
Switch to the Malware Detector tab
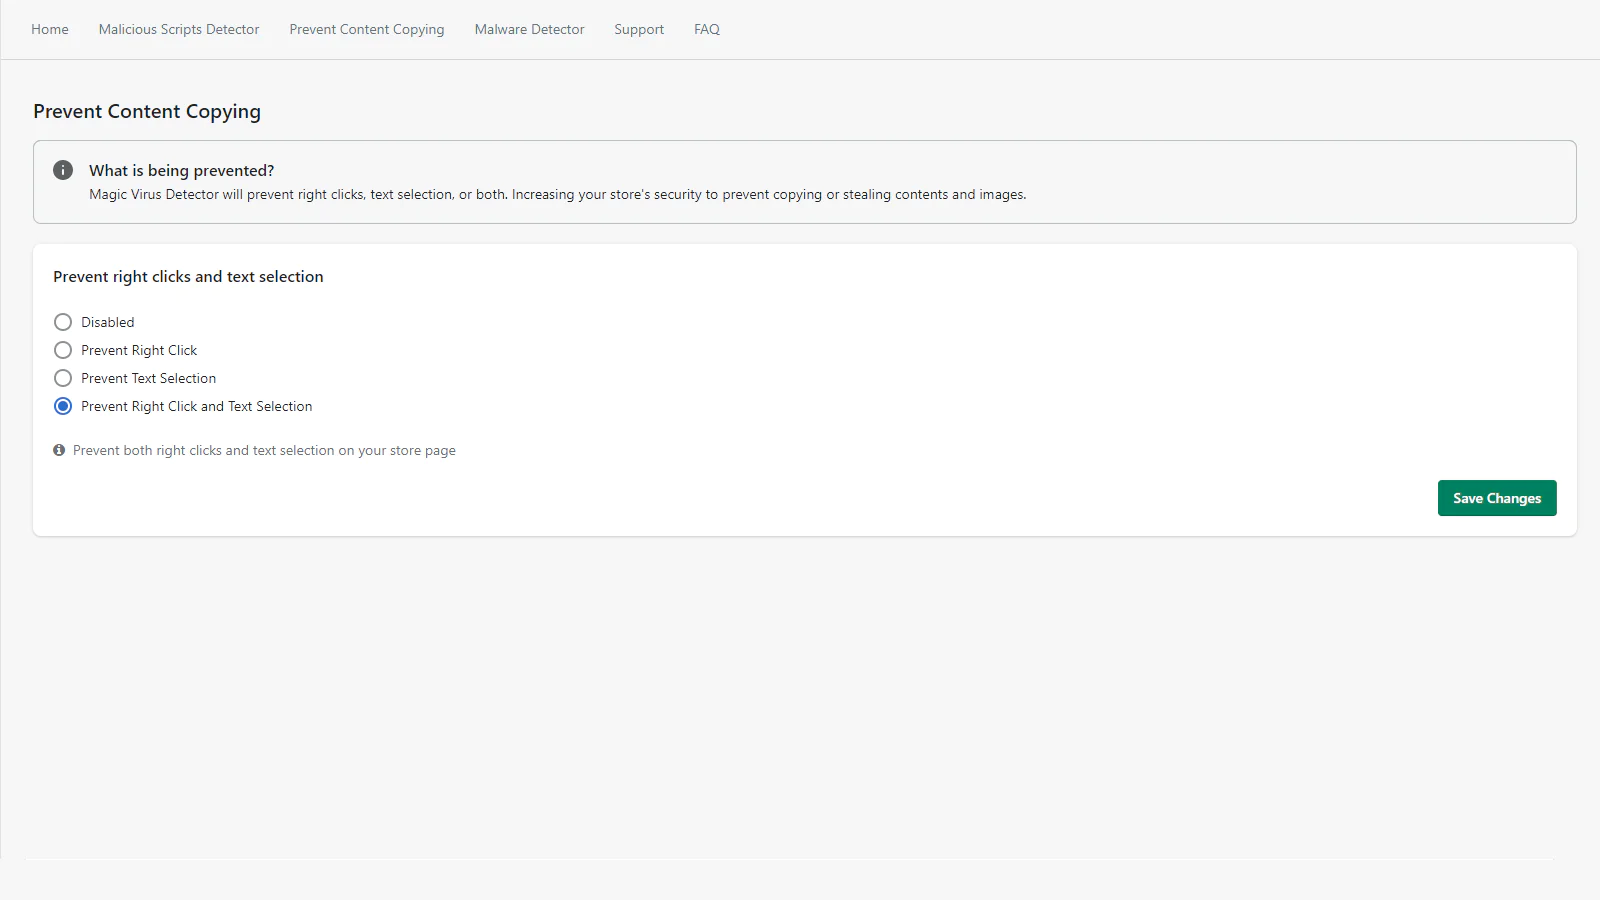pyautogui.click(x=529, y=29)
